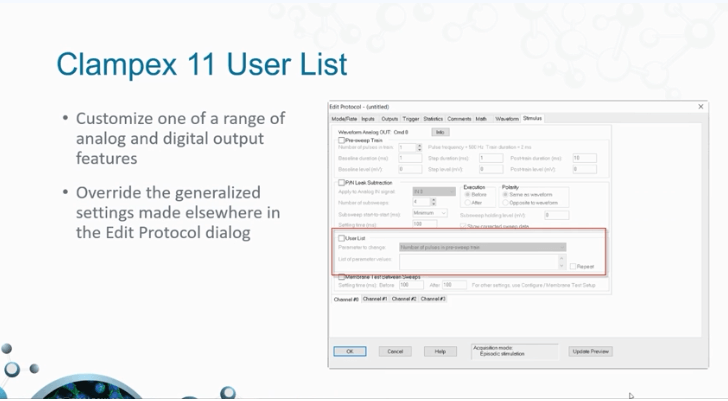Click the parameter values list scrollbar

(x=562, y=262)
